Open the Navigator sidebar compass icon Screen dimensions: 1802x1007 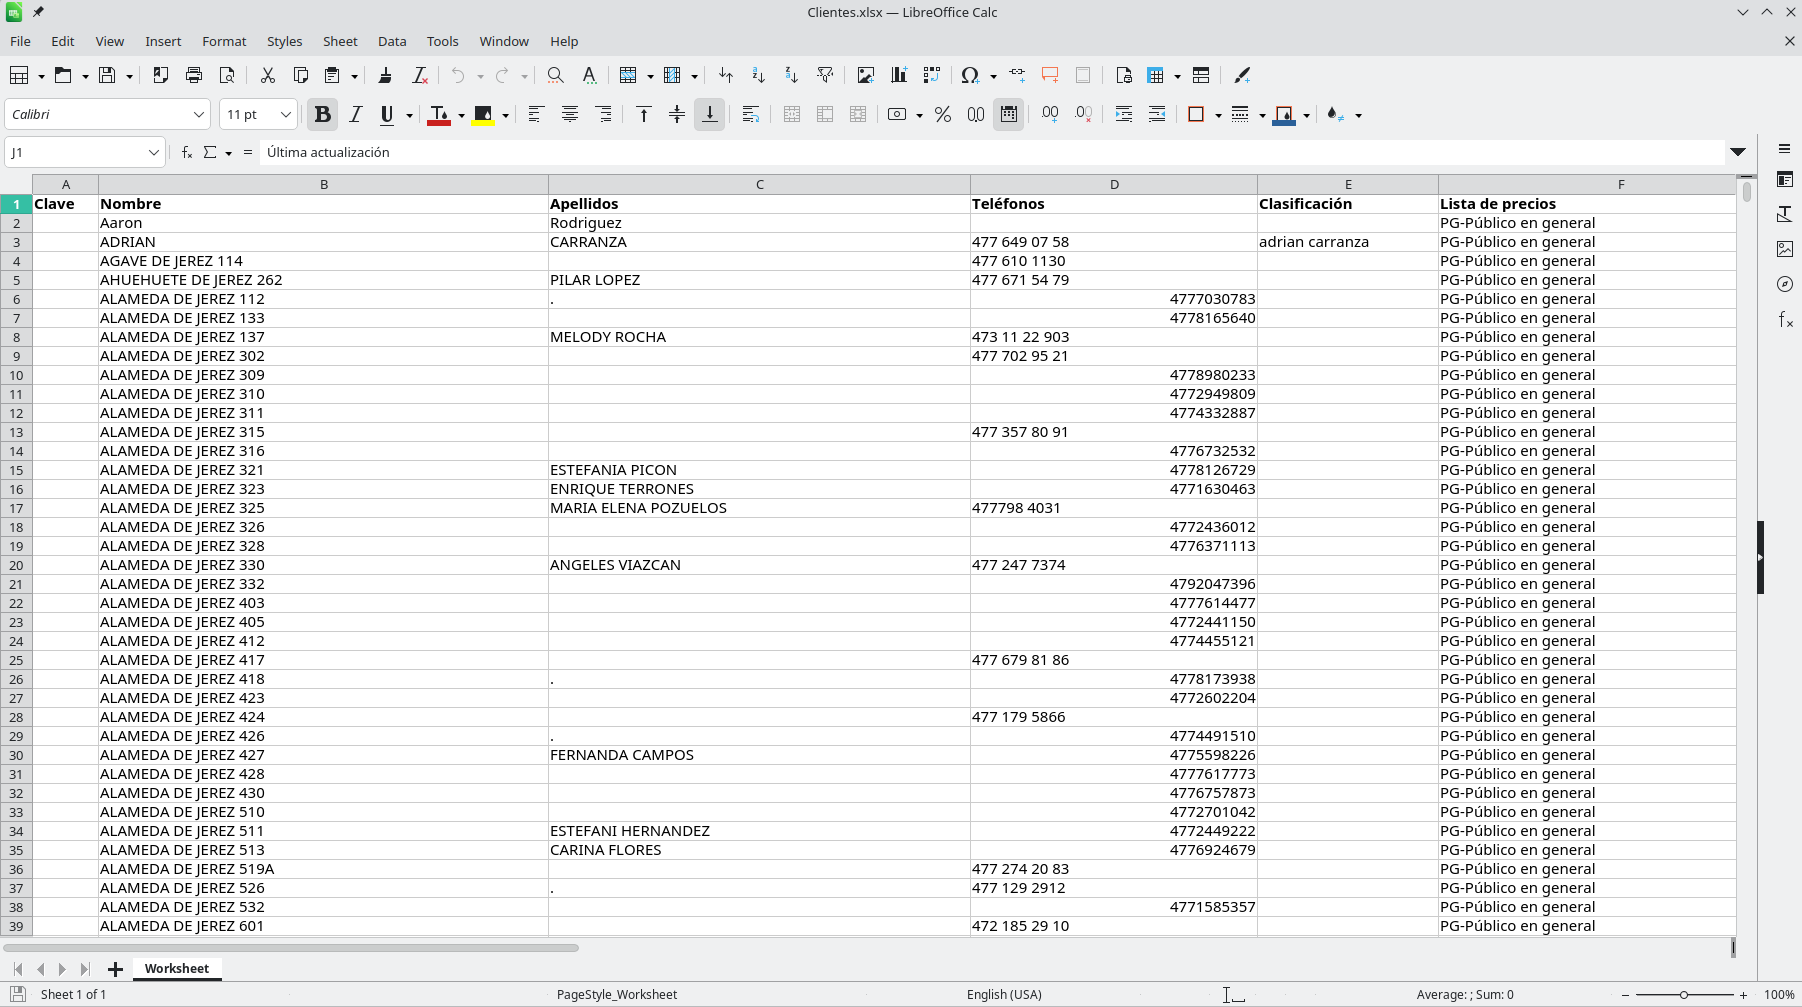coord(1785,284)
